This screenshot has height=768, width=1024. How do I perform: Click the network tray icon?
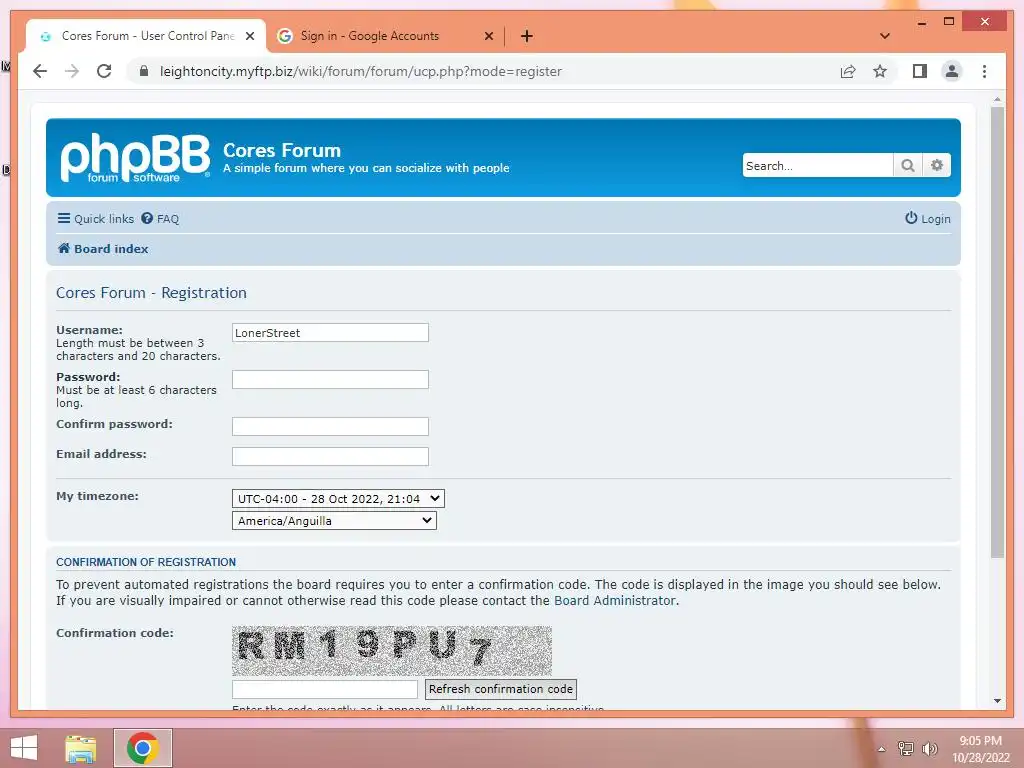pos(905,748)
